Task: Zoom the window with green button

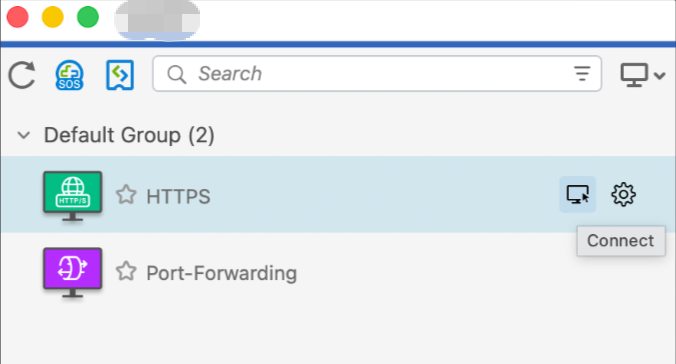Action: 88,17
